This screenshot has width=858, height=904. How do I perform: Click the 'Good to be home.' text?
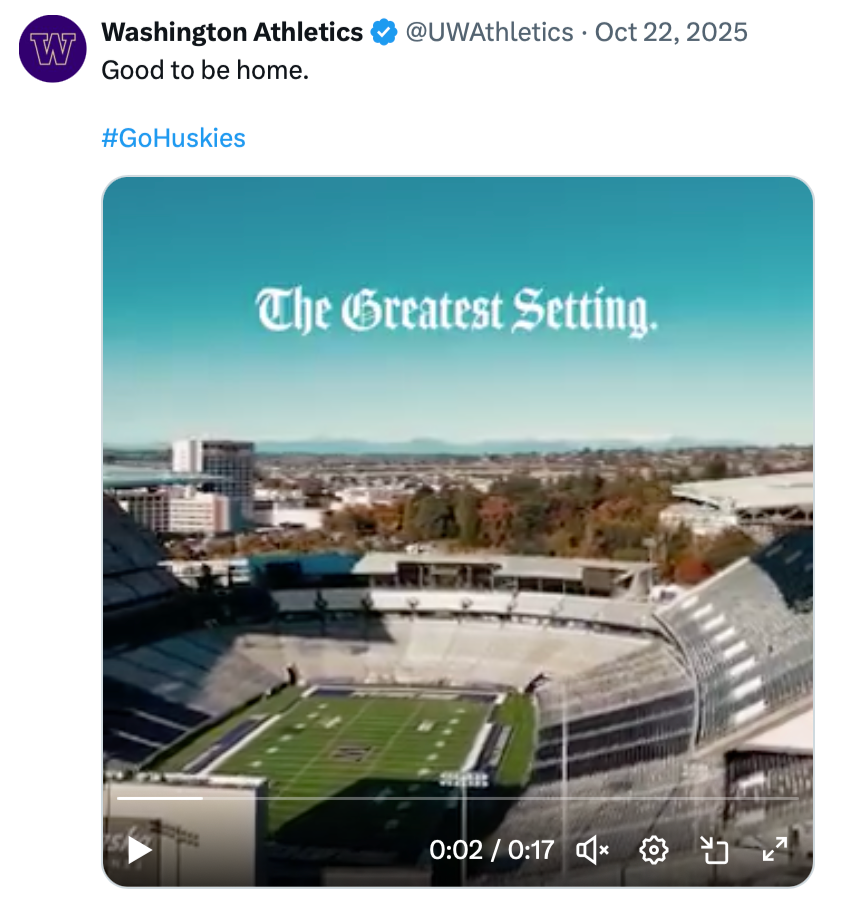point(205,72)
